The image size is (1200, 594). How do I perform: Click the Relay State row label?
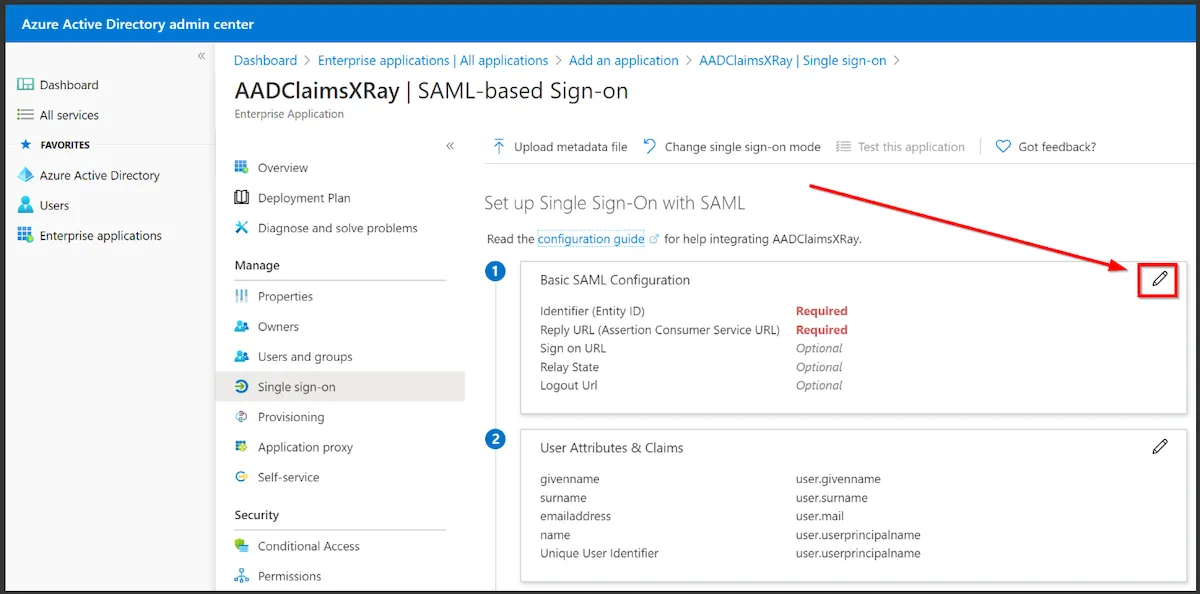pyautogui.click(x=570, y=367)
